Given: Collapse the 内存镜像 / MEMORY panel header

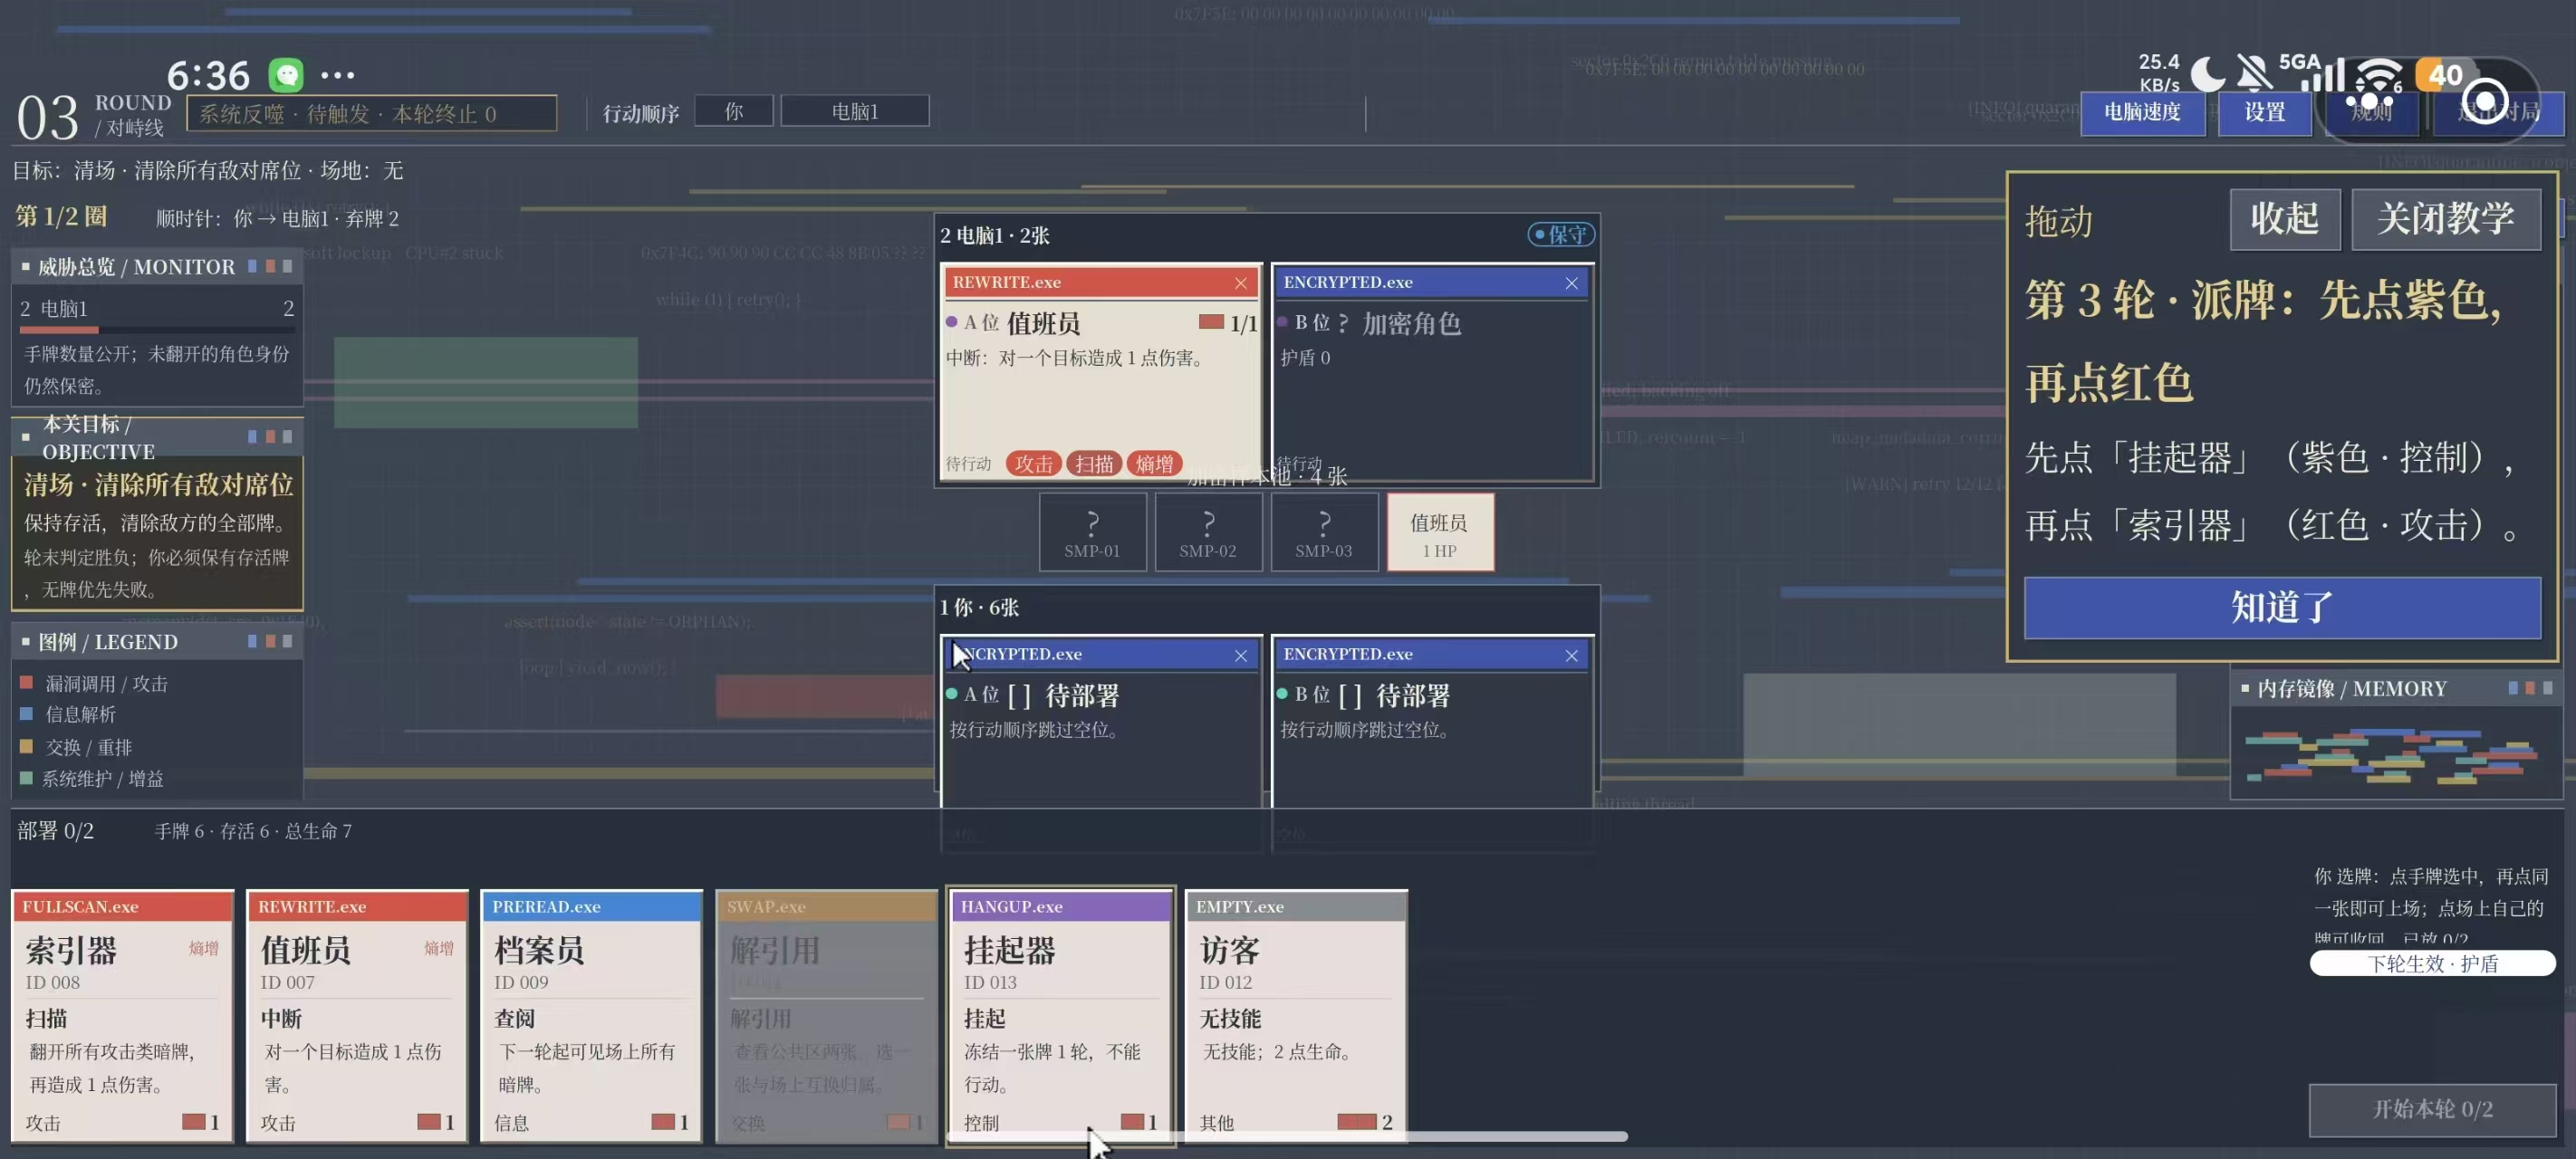Looking at the screenshot, I should [2395, 688].
